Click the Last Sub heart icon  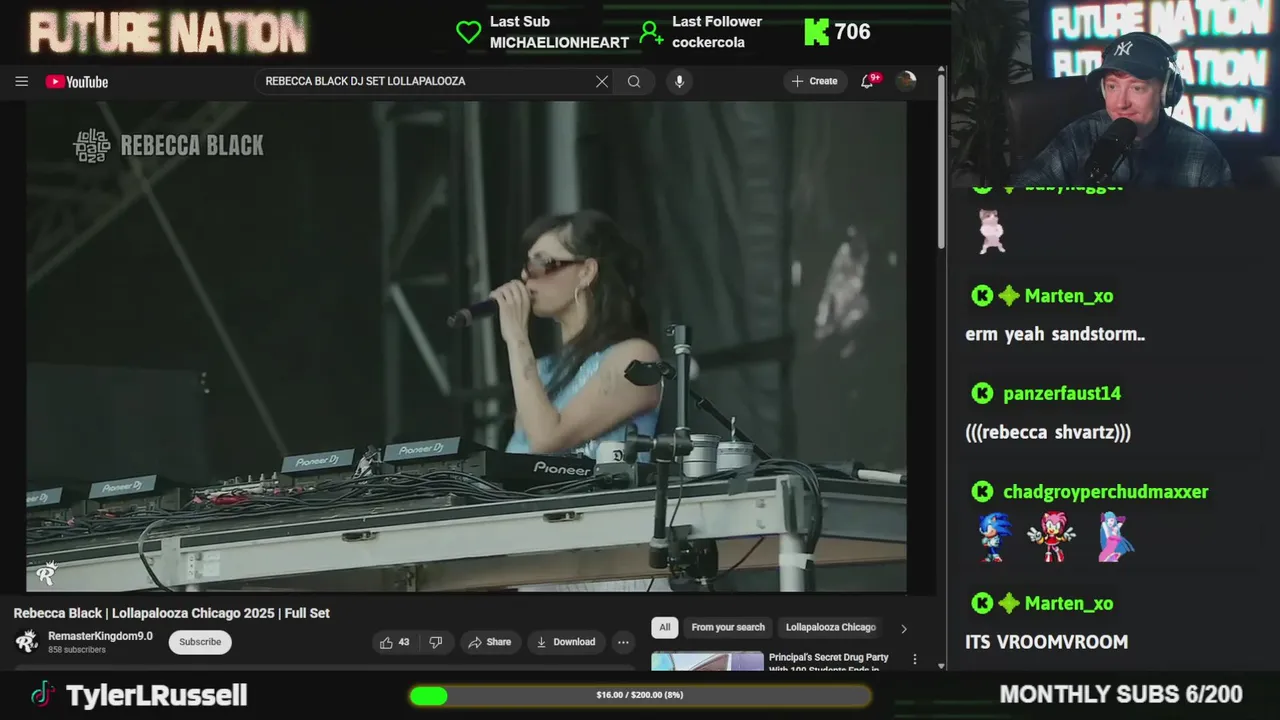pos(468,32)
